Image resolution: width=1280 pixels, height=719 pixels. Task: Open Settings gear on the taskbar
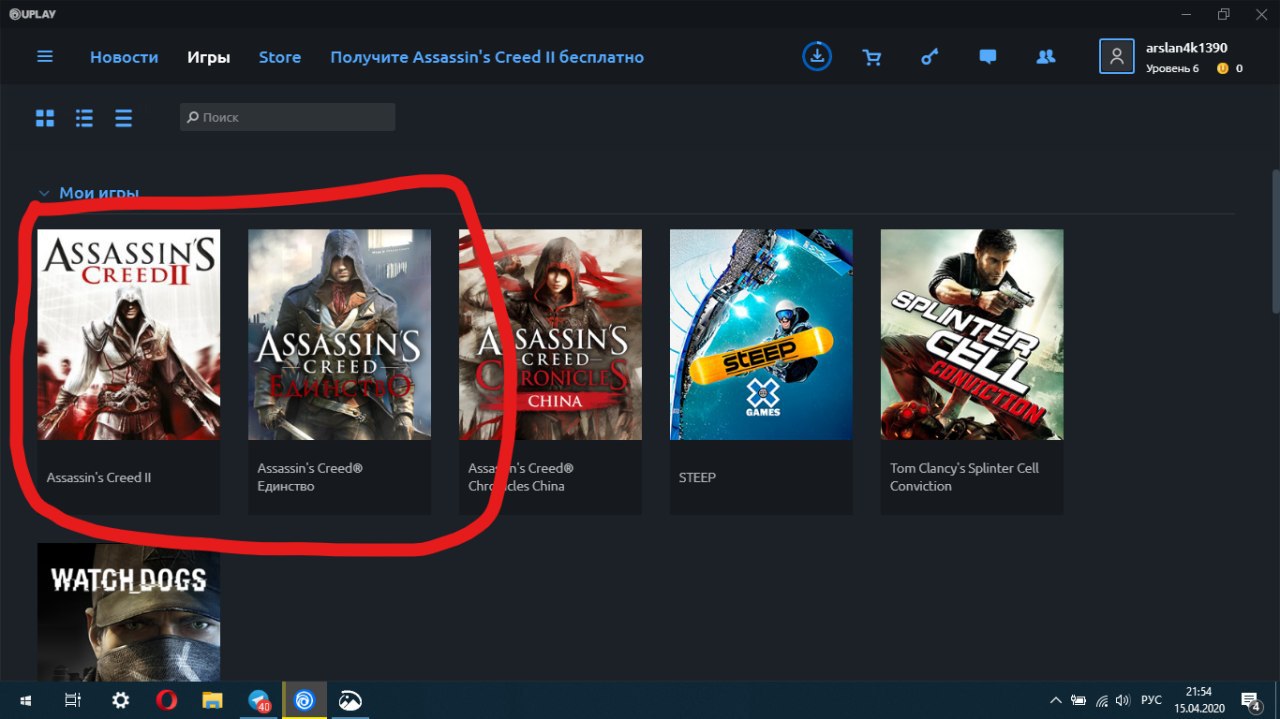pos(120,700)
